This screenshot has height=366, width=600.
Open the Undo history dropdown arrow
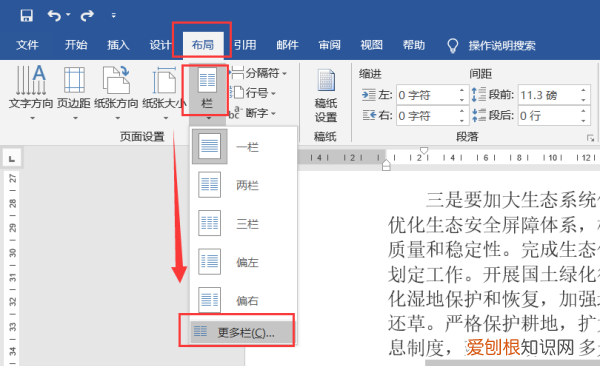click(x=68, y=15)
